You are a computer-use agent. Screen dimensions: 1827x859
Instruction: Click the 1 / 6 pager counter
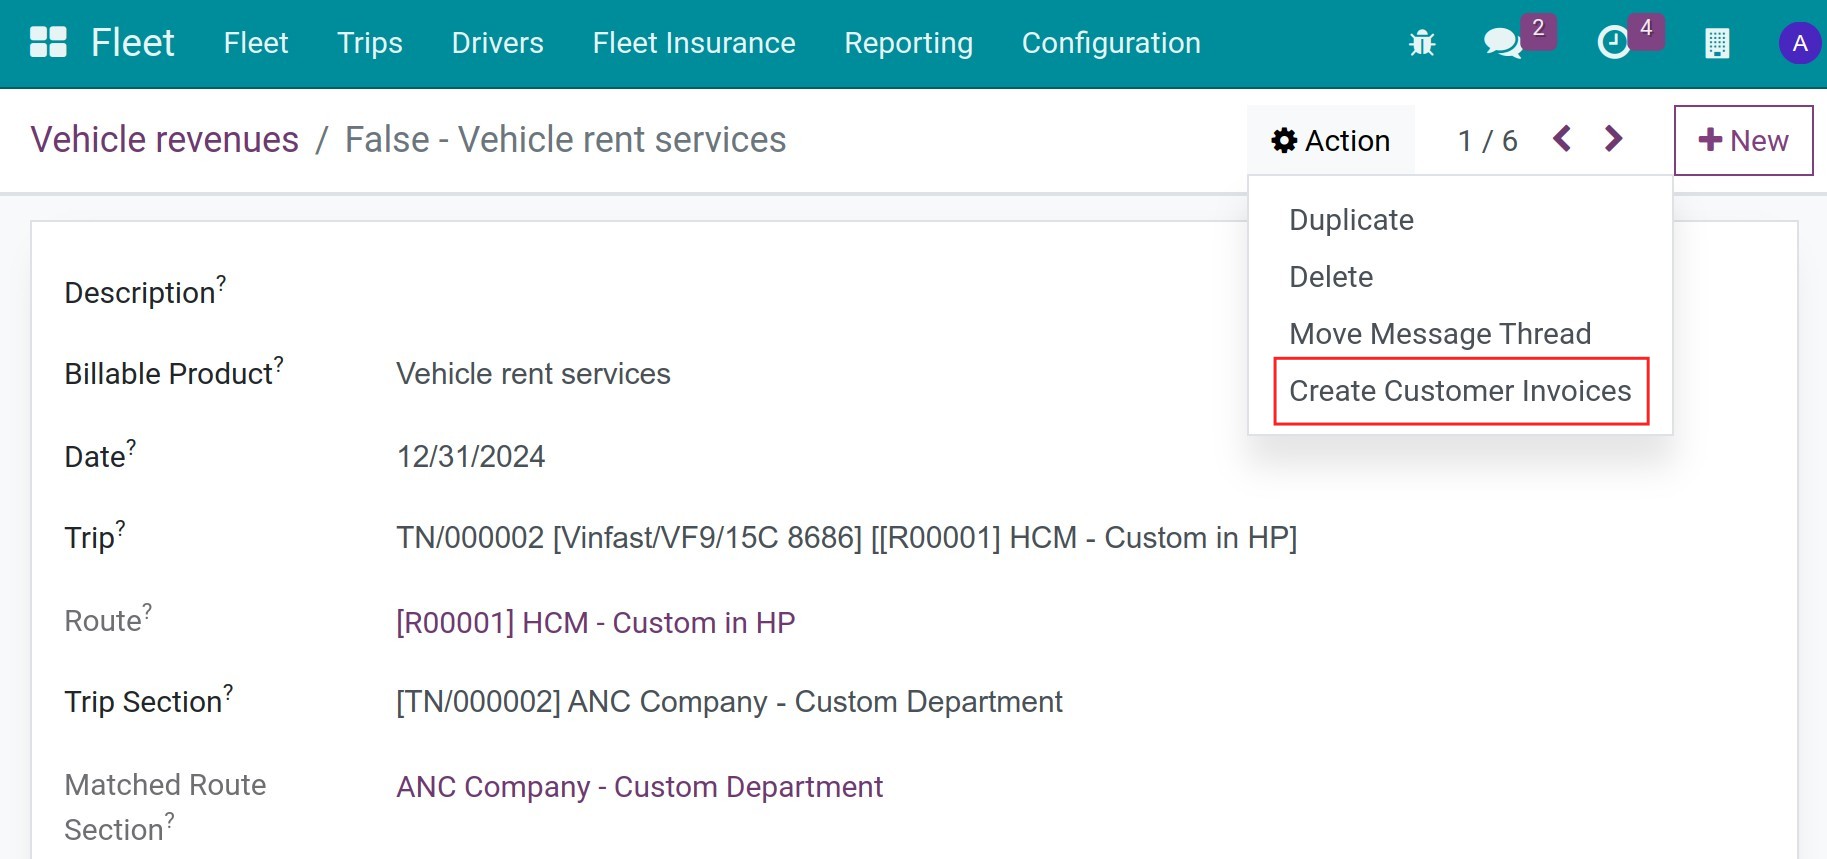(x=1487, y=141)
